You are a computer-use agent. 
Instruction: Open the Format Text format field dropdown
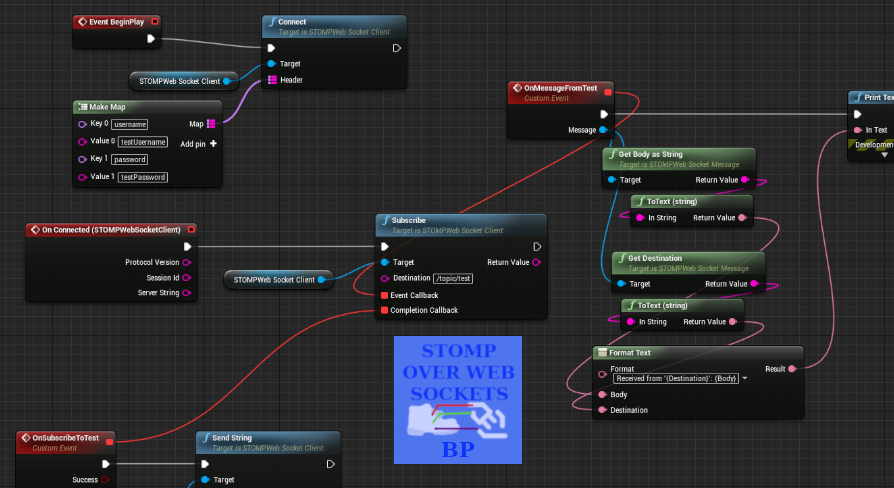[x=745, y=378]
